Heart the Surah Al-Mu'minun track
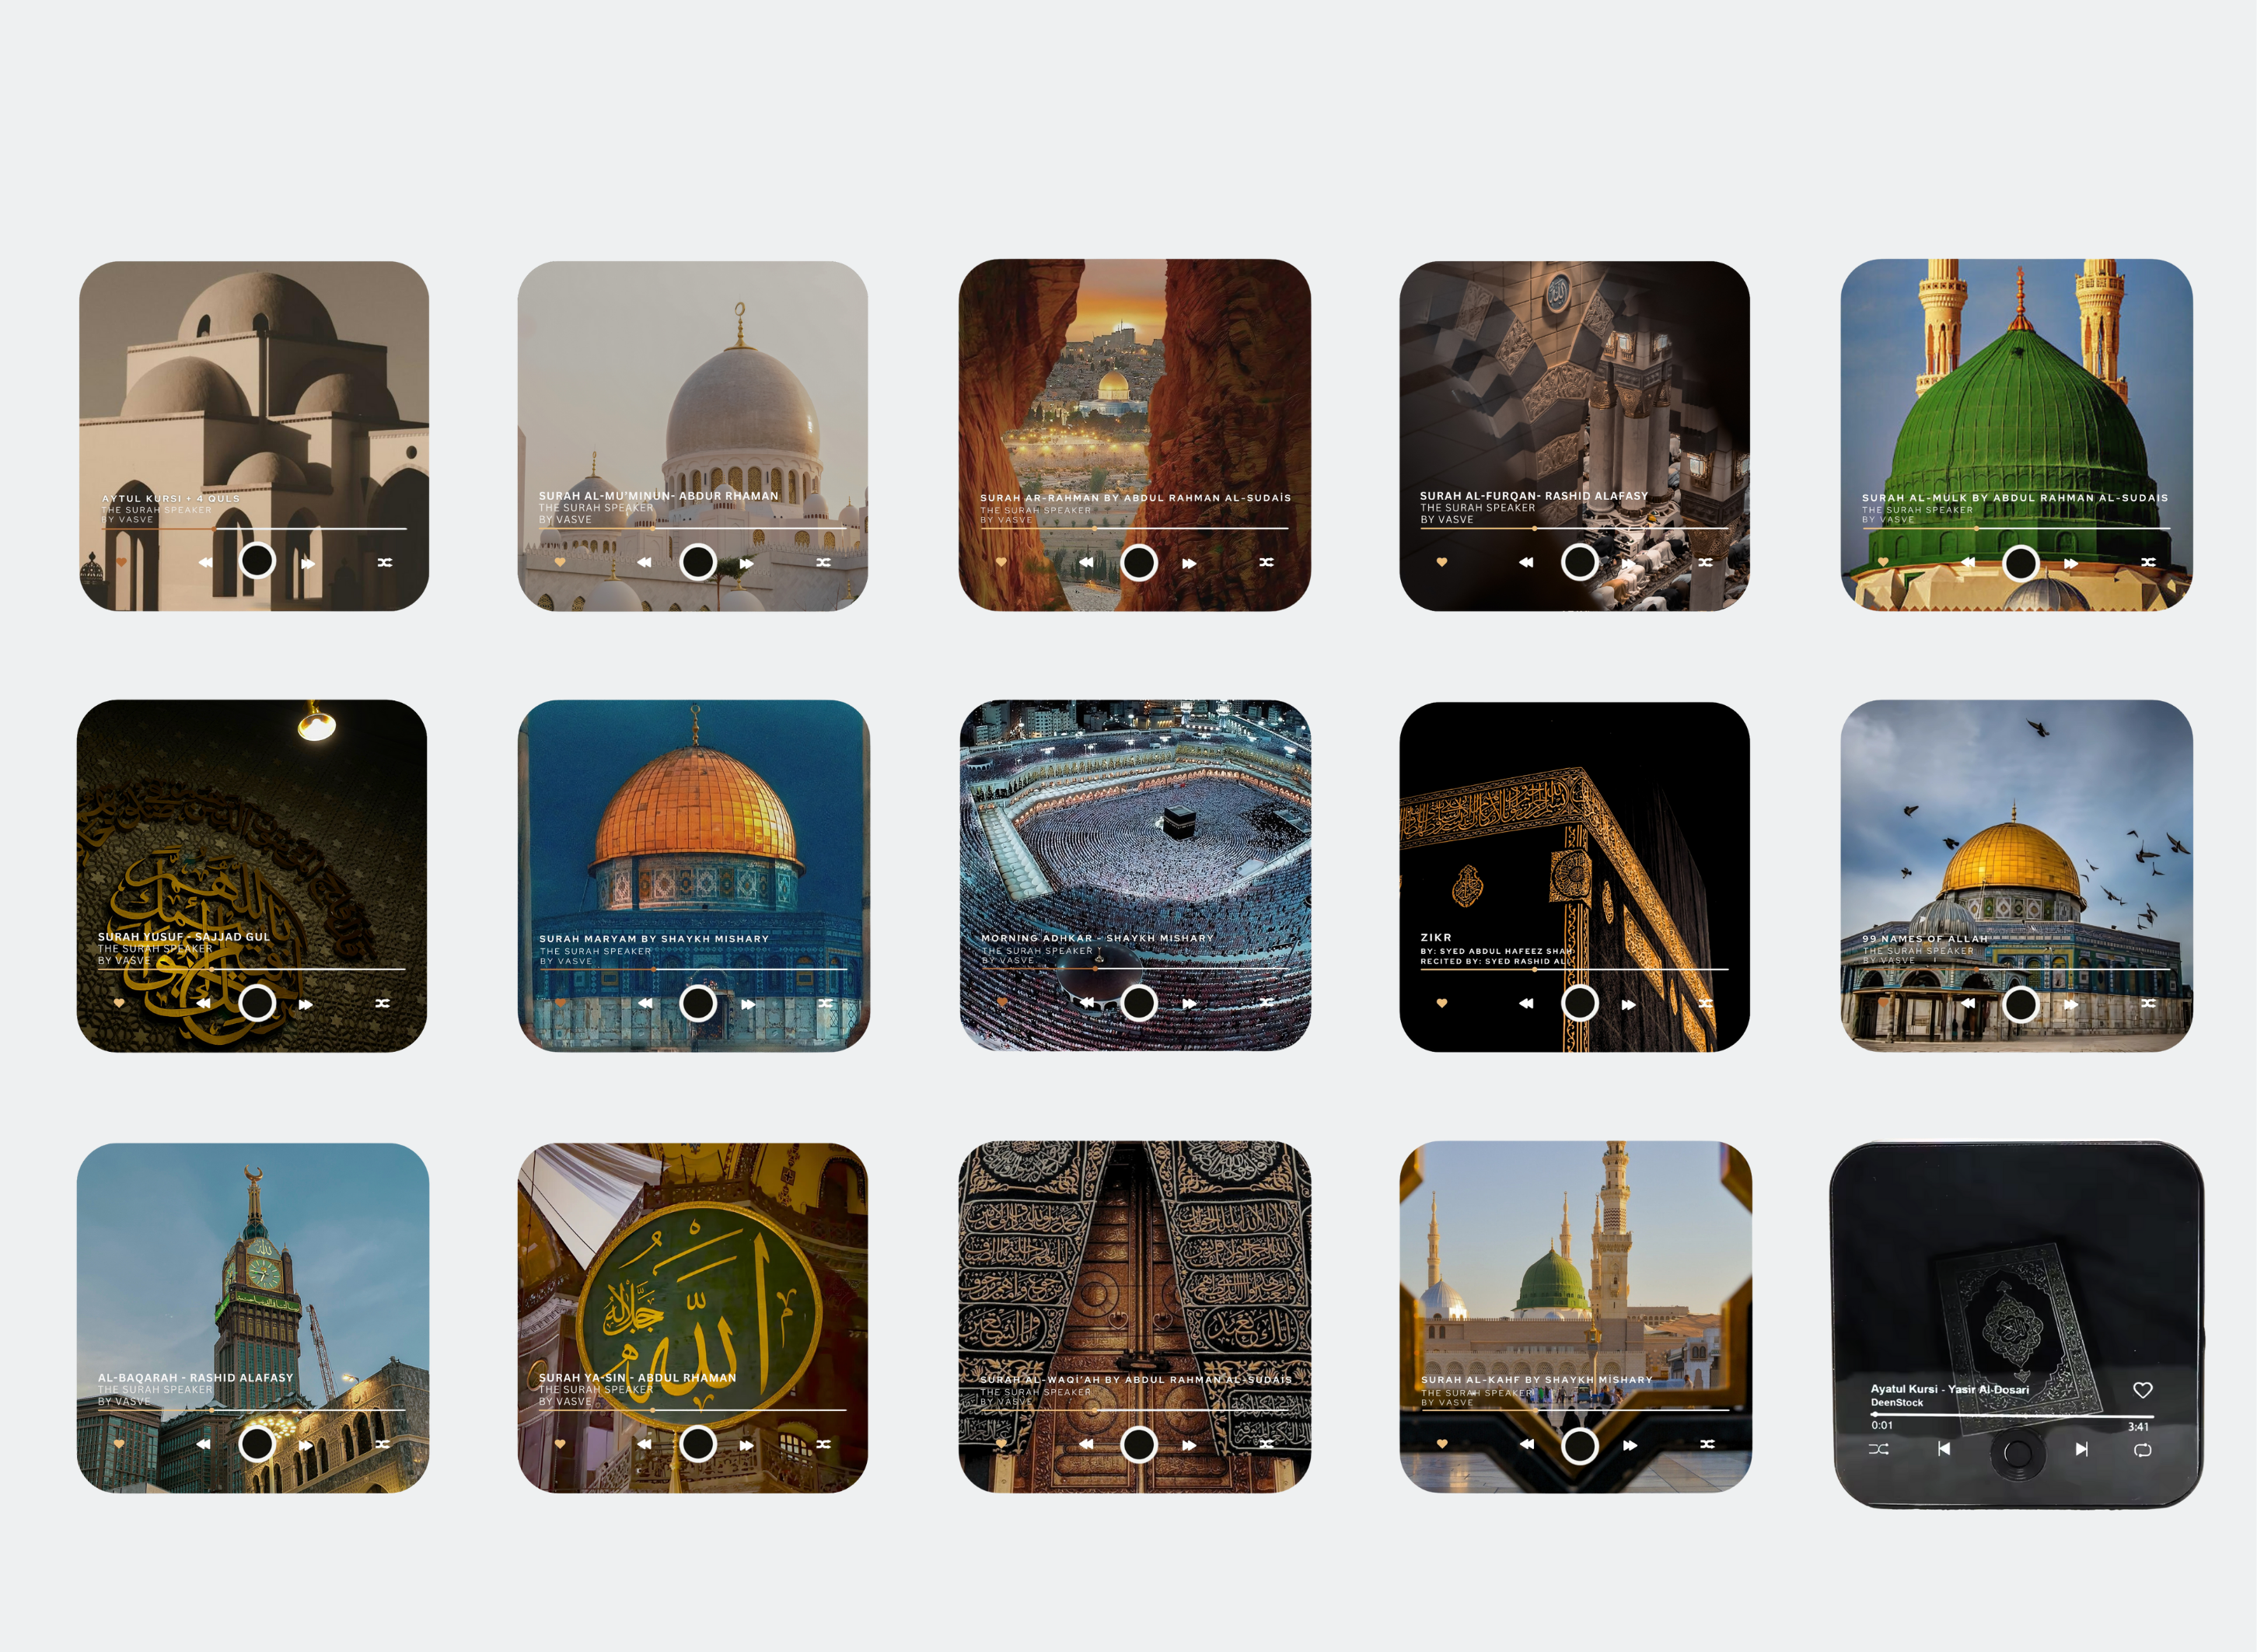2257x1652 pixels. 560,563
